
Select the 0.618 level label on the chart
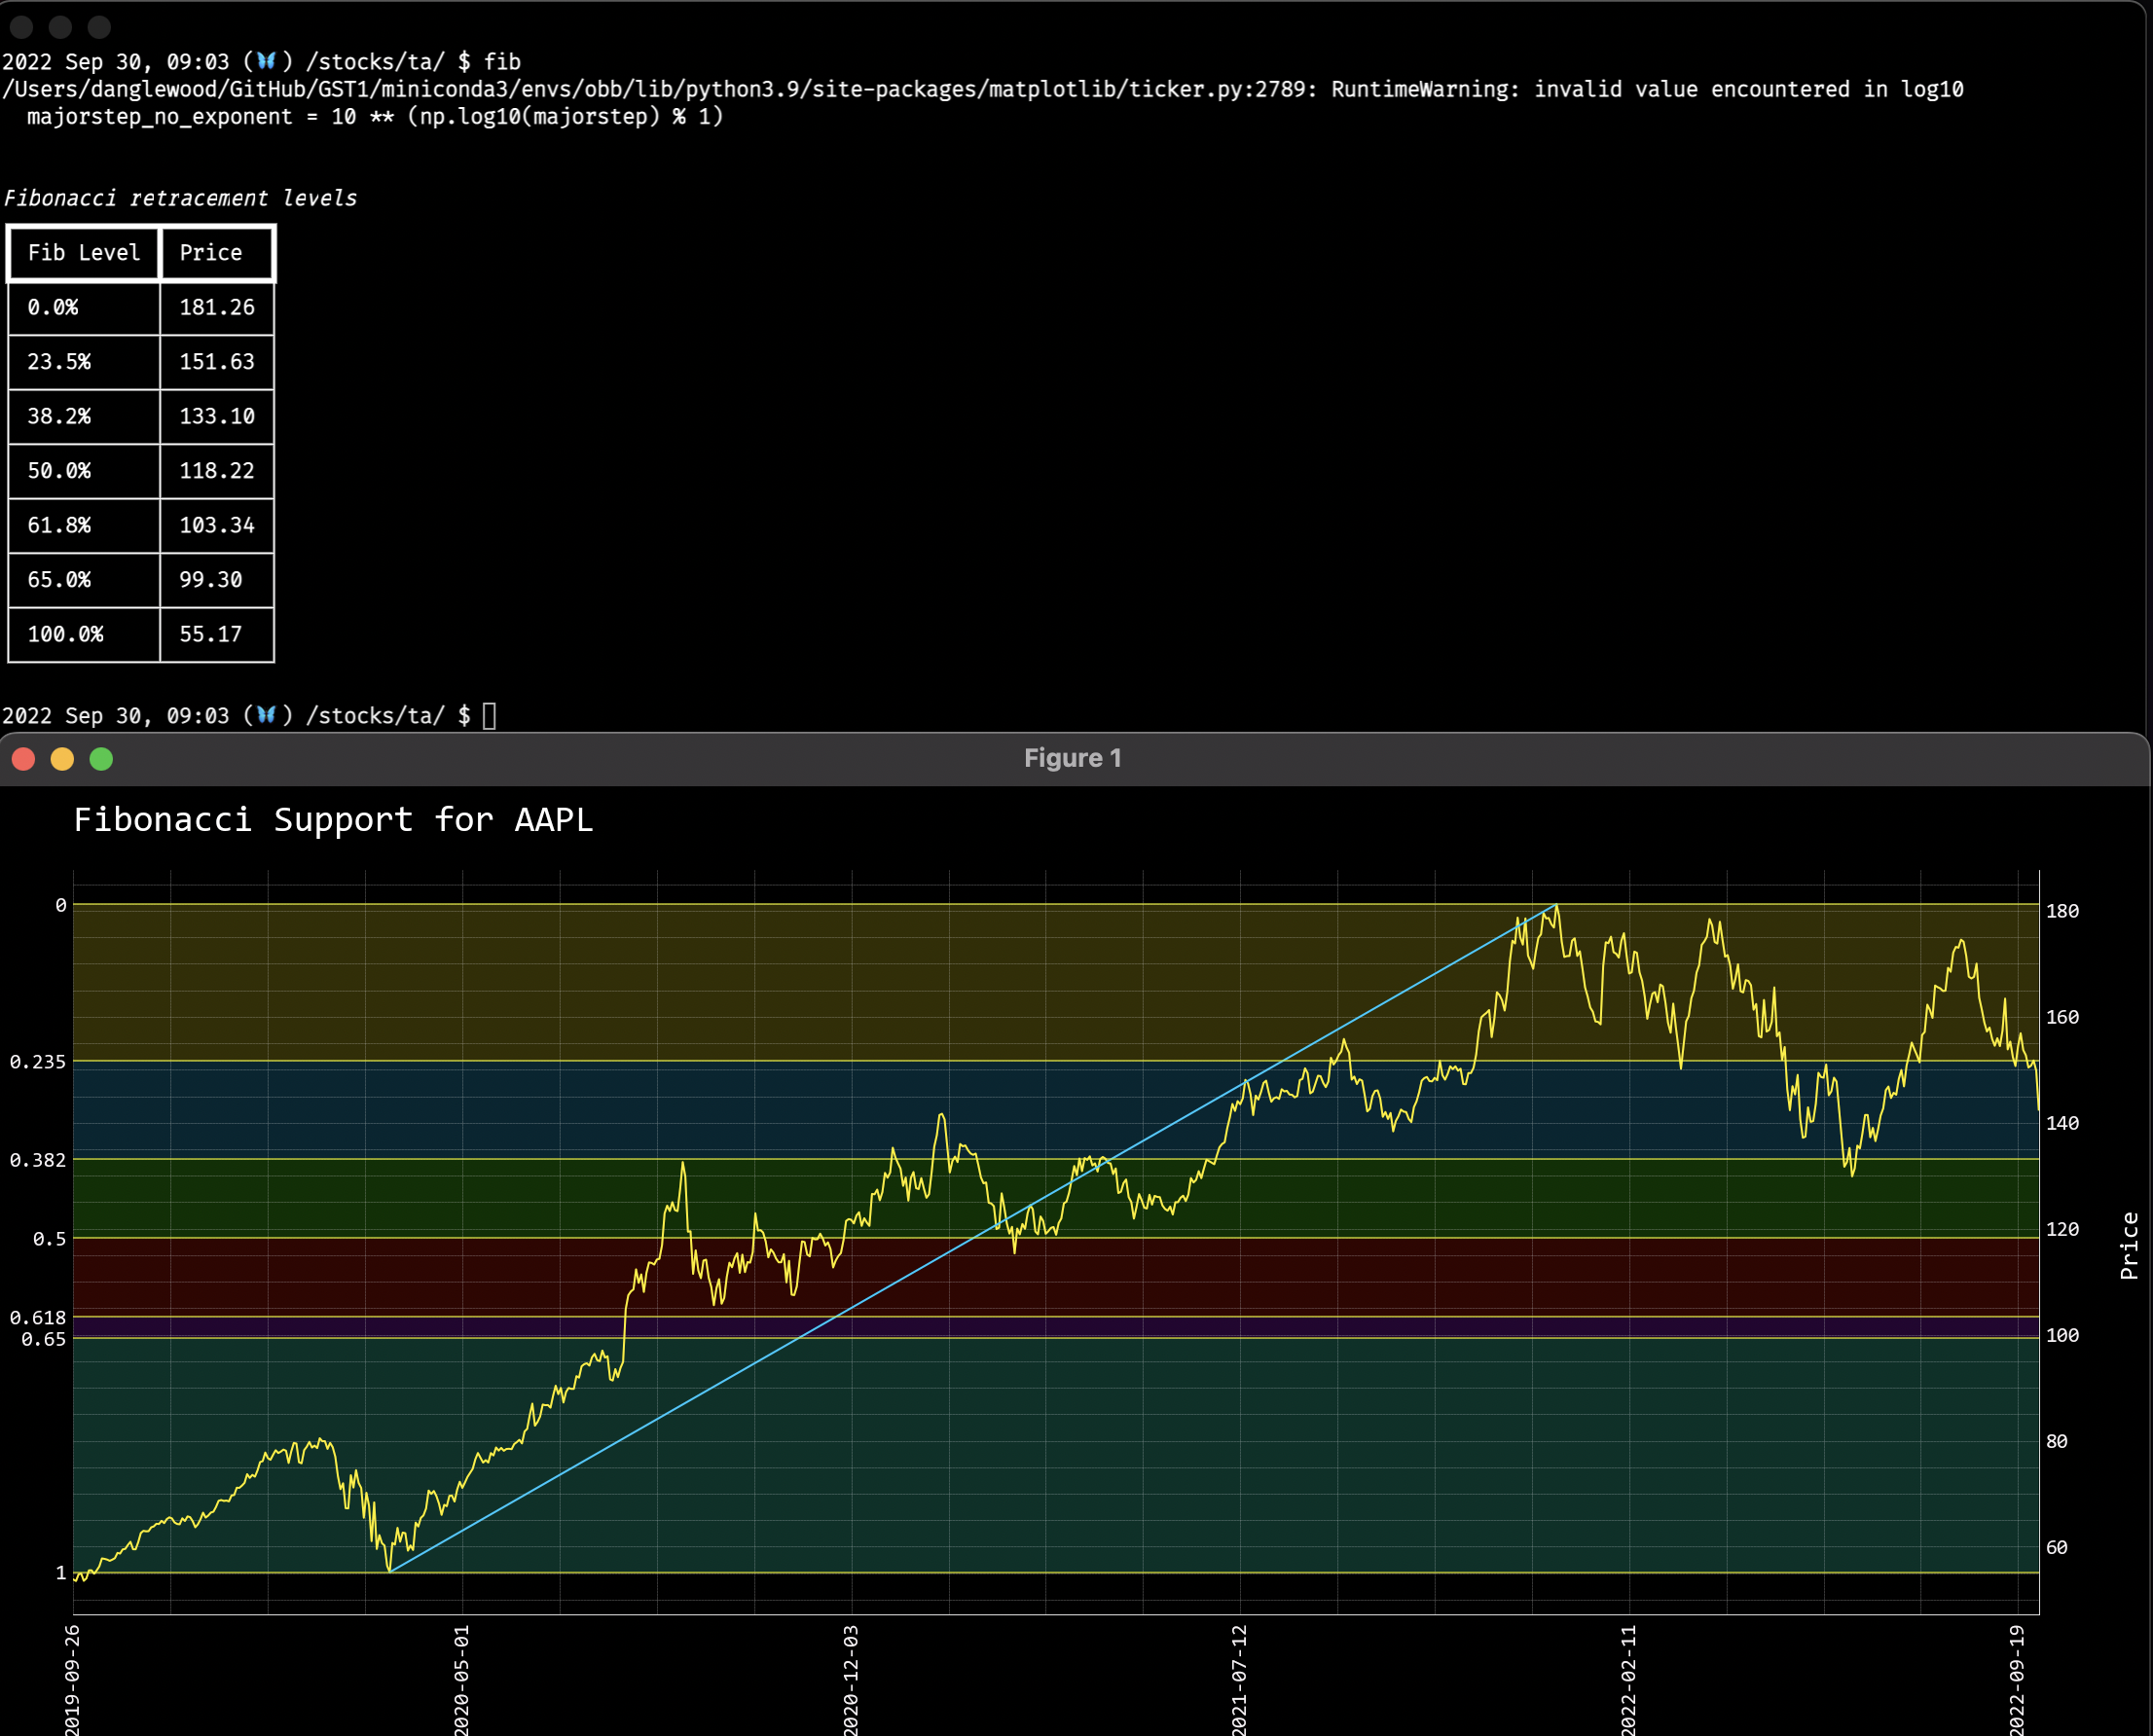pos(39,1317)
